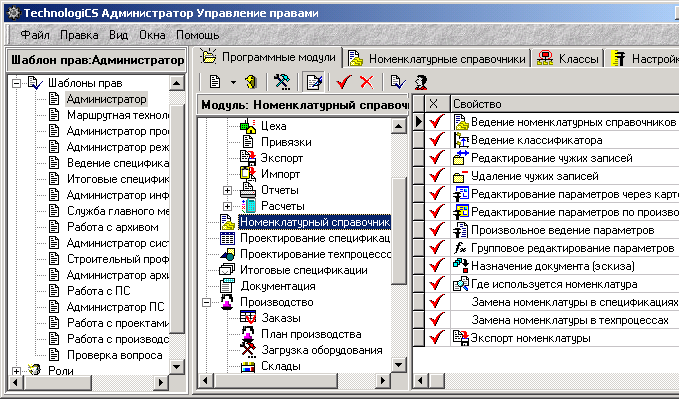The height and width of the screenshot is (399, 679).
Task: Switch to the Программные модули tab
Action: (269, 57)
